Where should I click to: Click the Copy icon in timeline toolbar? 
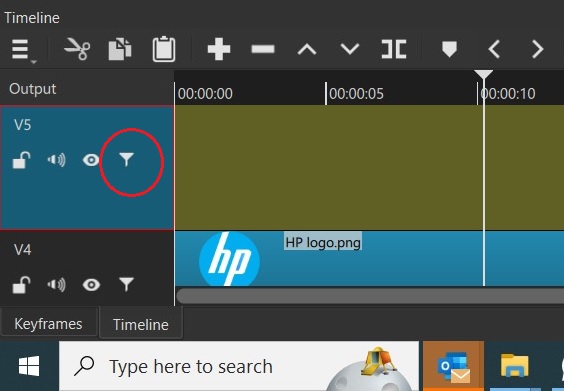(120, 49)
